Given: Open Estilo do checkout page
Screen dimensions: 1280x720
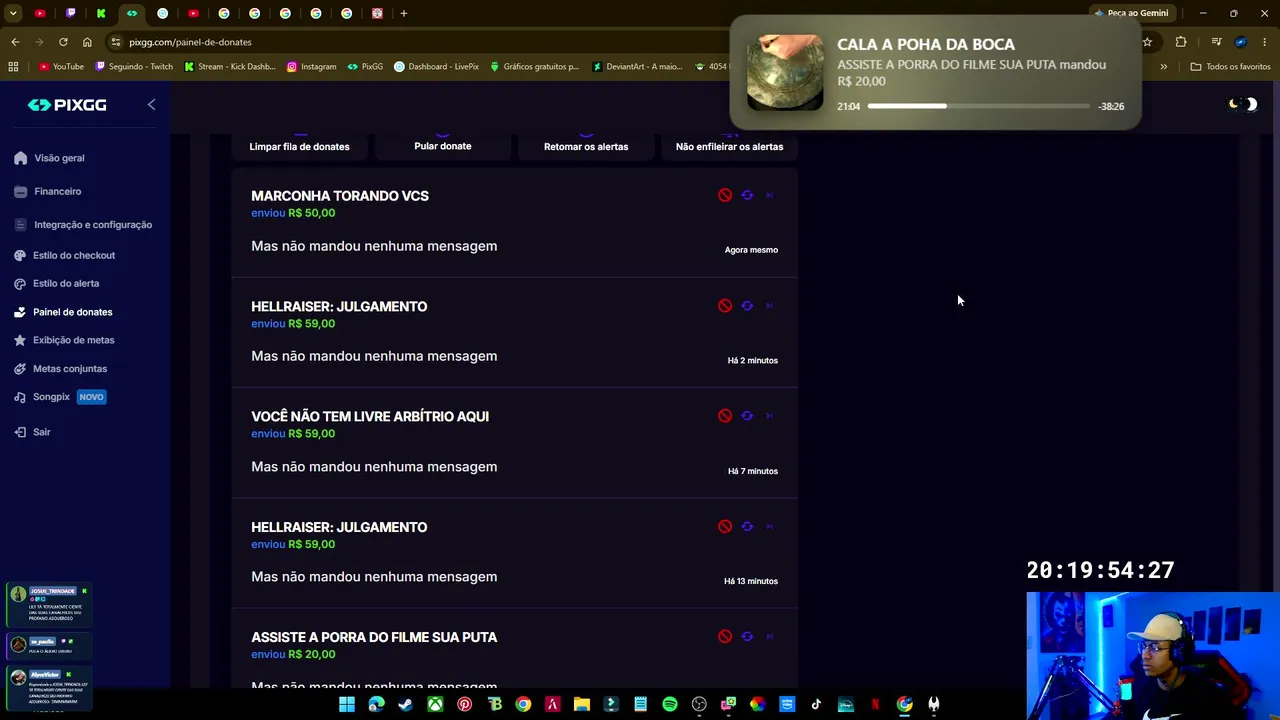Looking at the screenshot, I should pos(65,255).
